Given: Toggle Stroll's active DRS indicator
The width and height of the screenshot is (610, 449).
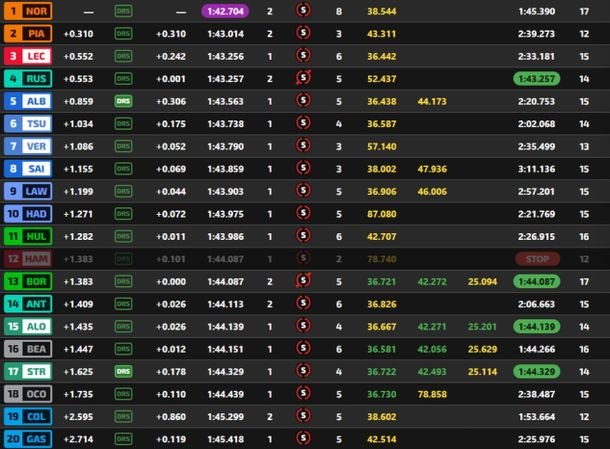Looking at the screenshot, I should [123, 371].
